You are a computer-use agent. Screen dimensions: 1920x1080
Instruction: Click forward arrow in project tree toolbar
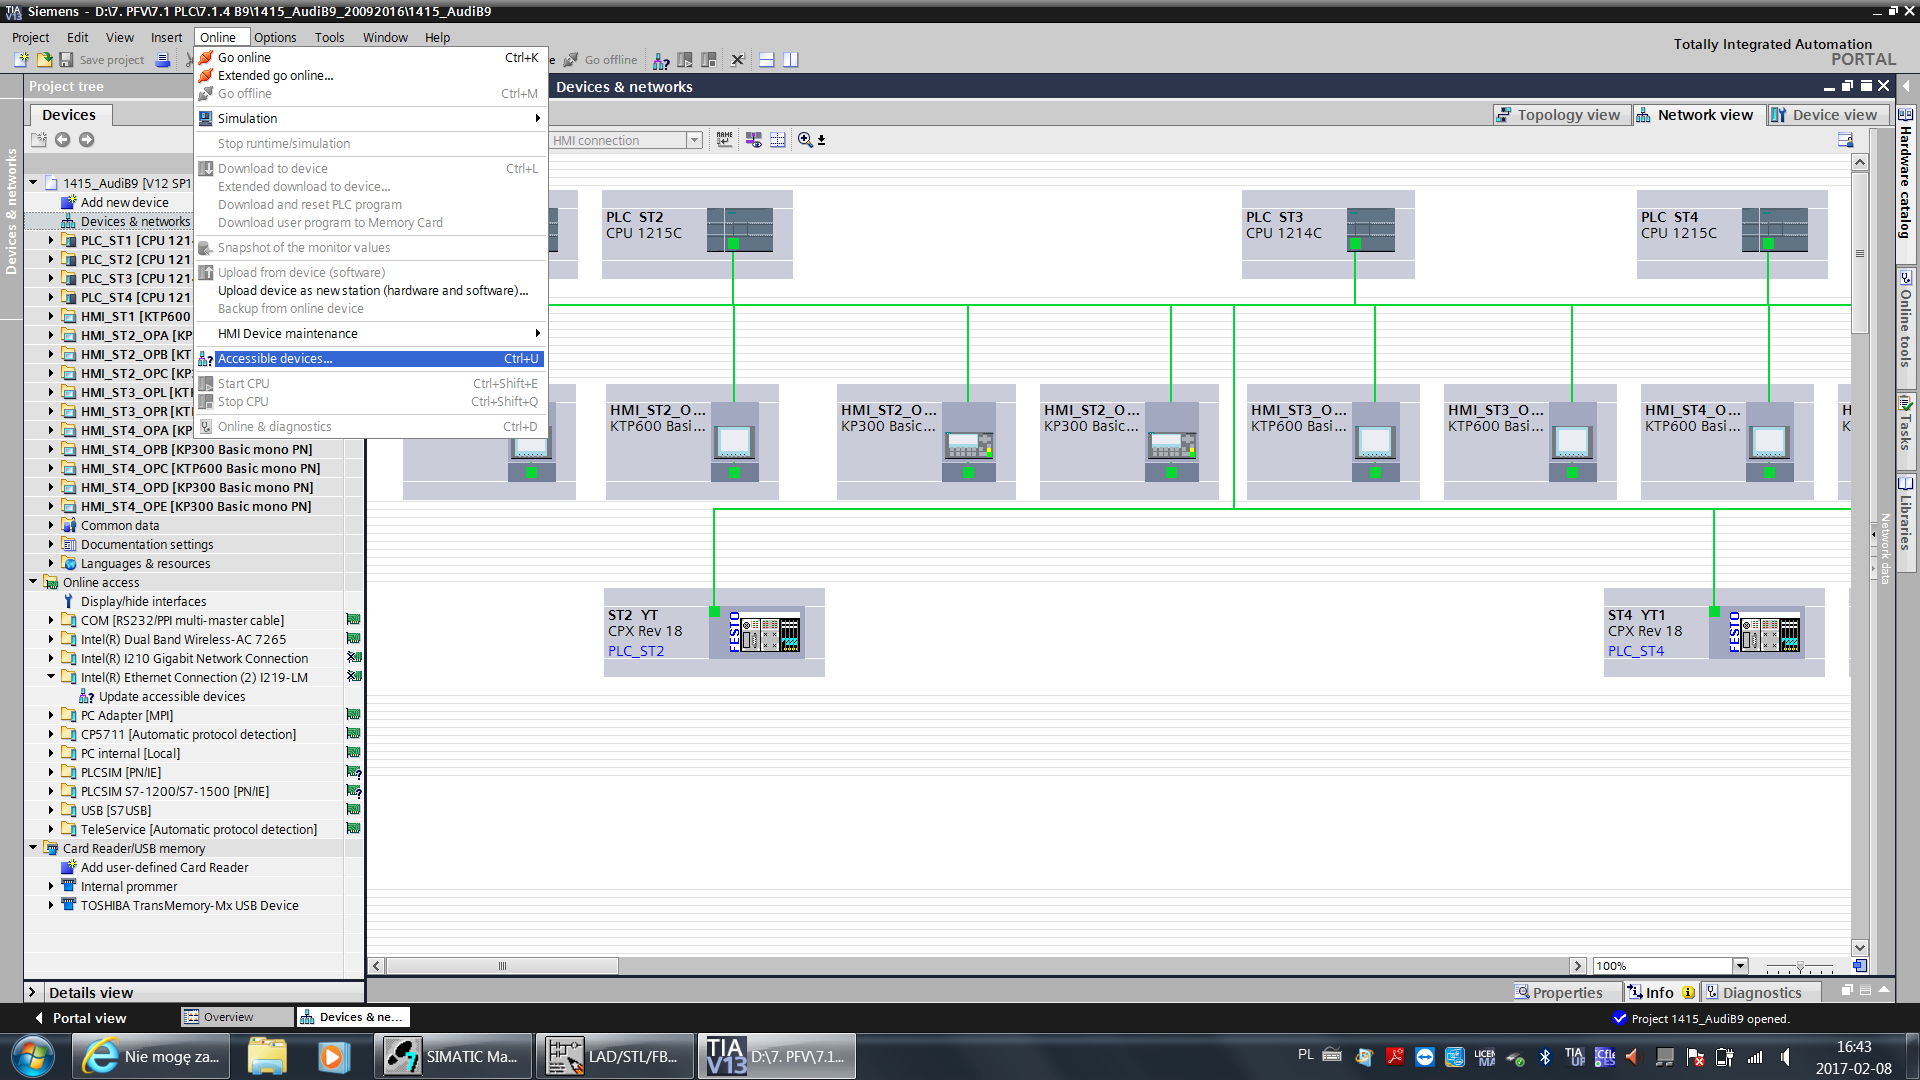pyautogui.click(x=86, y=140)
